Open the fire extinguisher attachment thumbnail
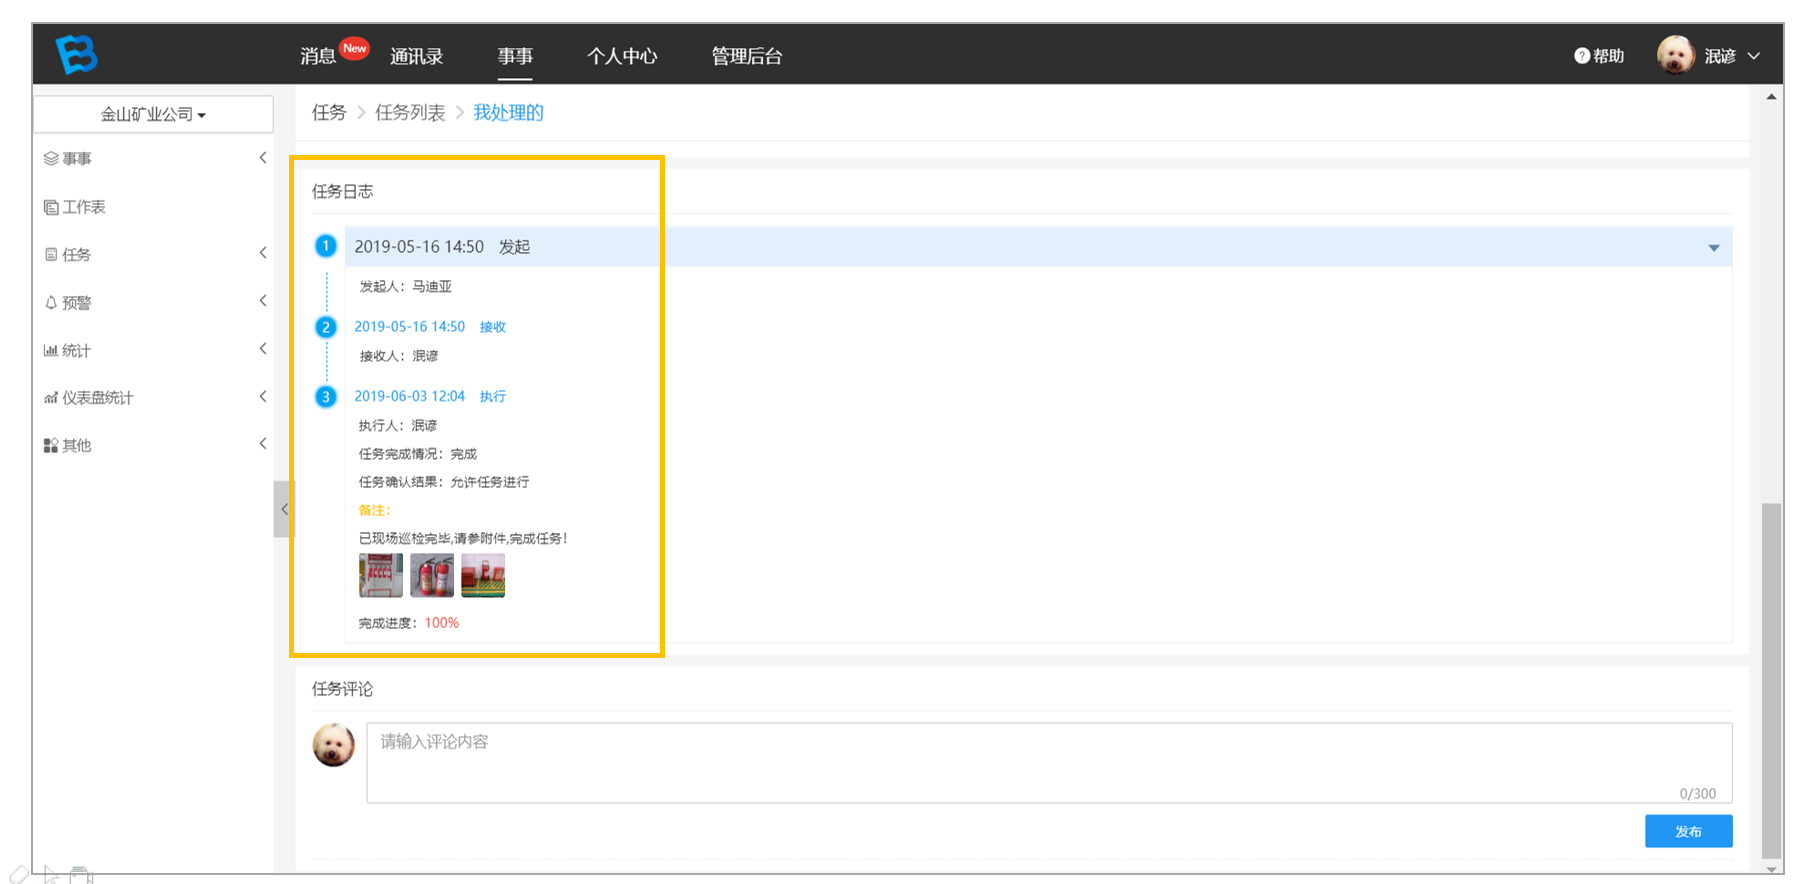Screen dimensions: 1803x884 tap(432, 575)
